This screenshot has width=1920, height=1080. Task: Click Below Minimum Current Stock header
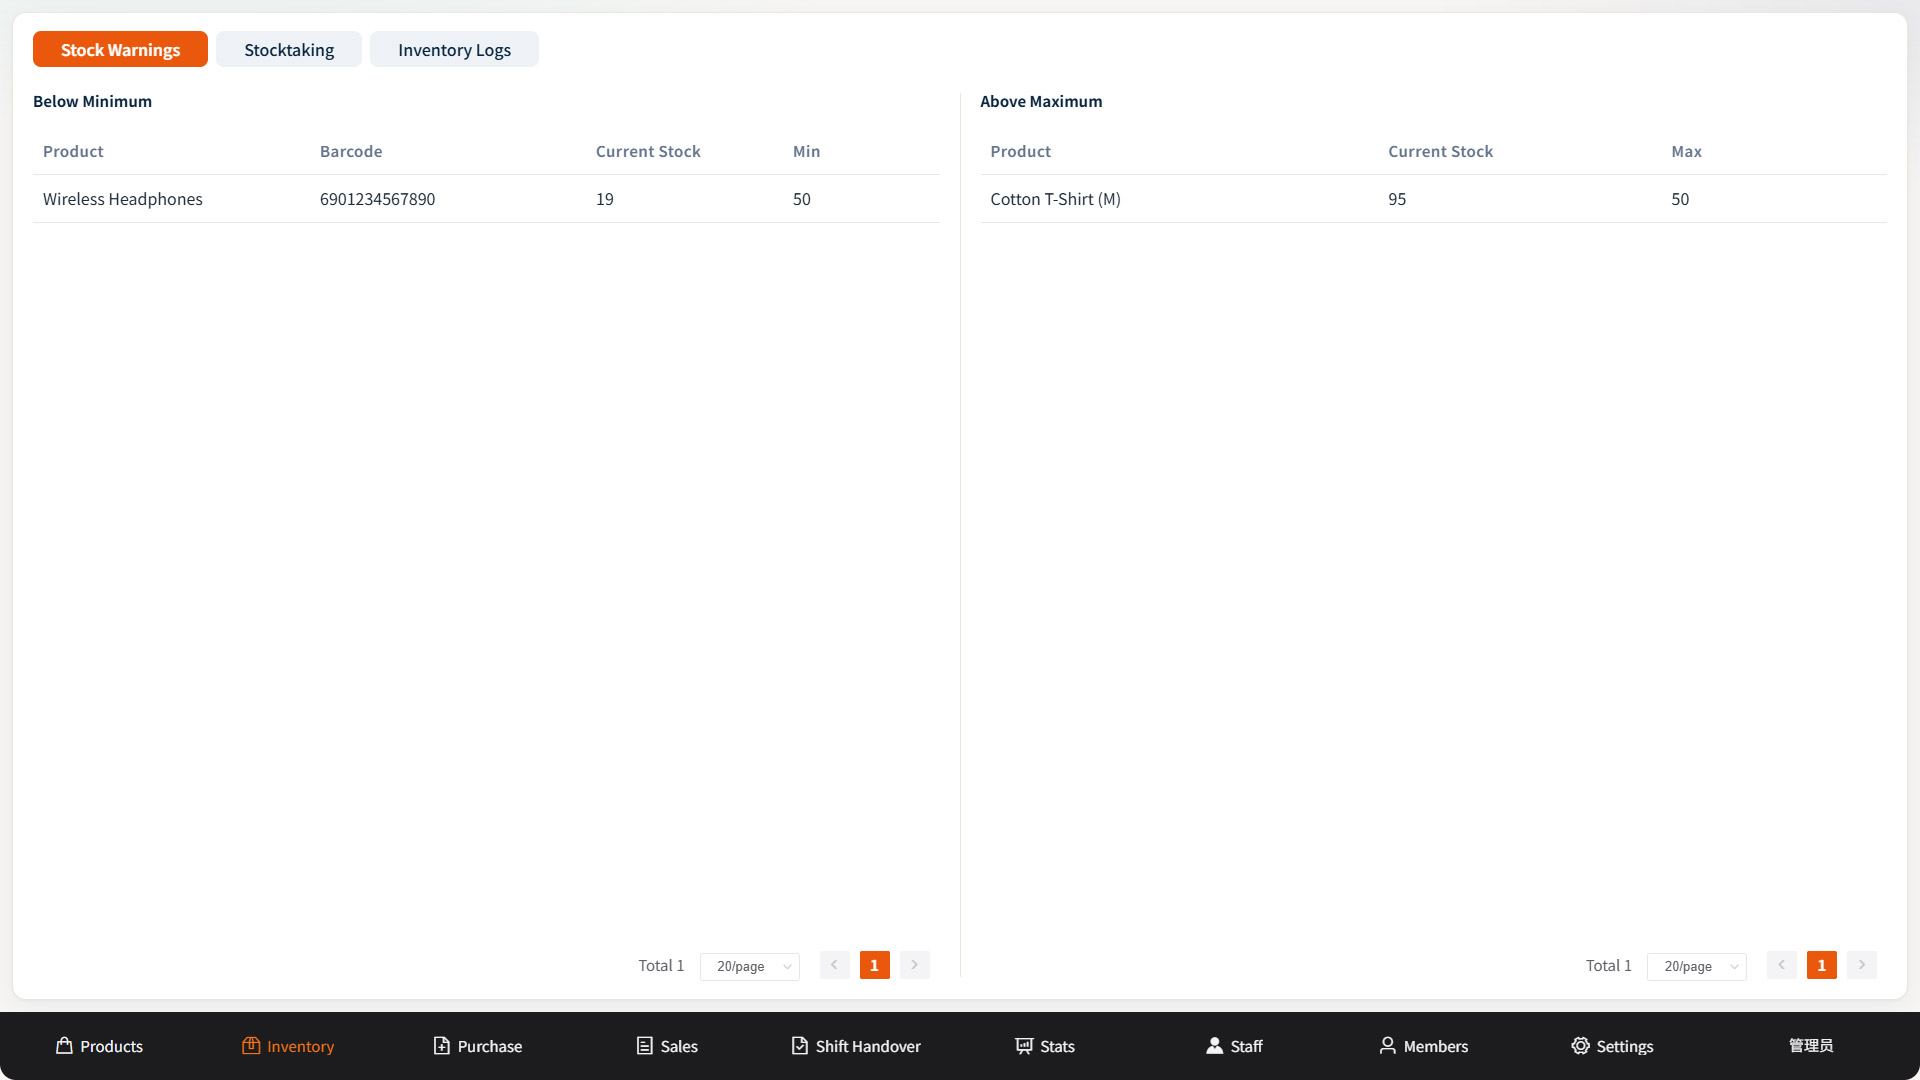(x=648, y=151)
